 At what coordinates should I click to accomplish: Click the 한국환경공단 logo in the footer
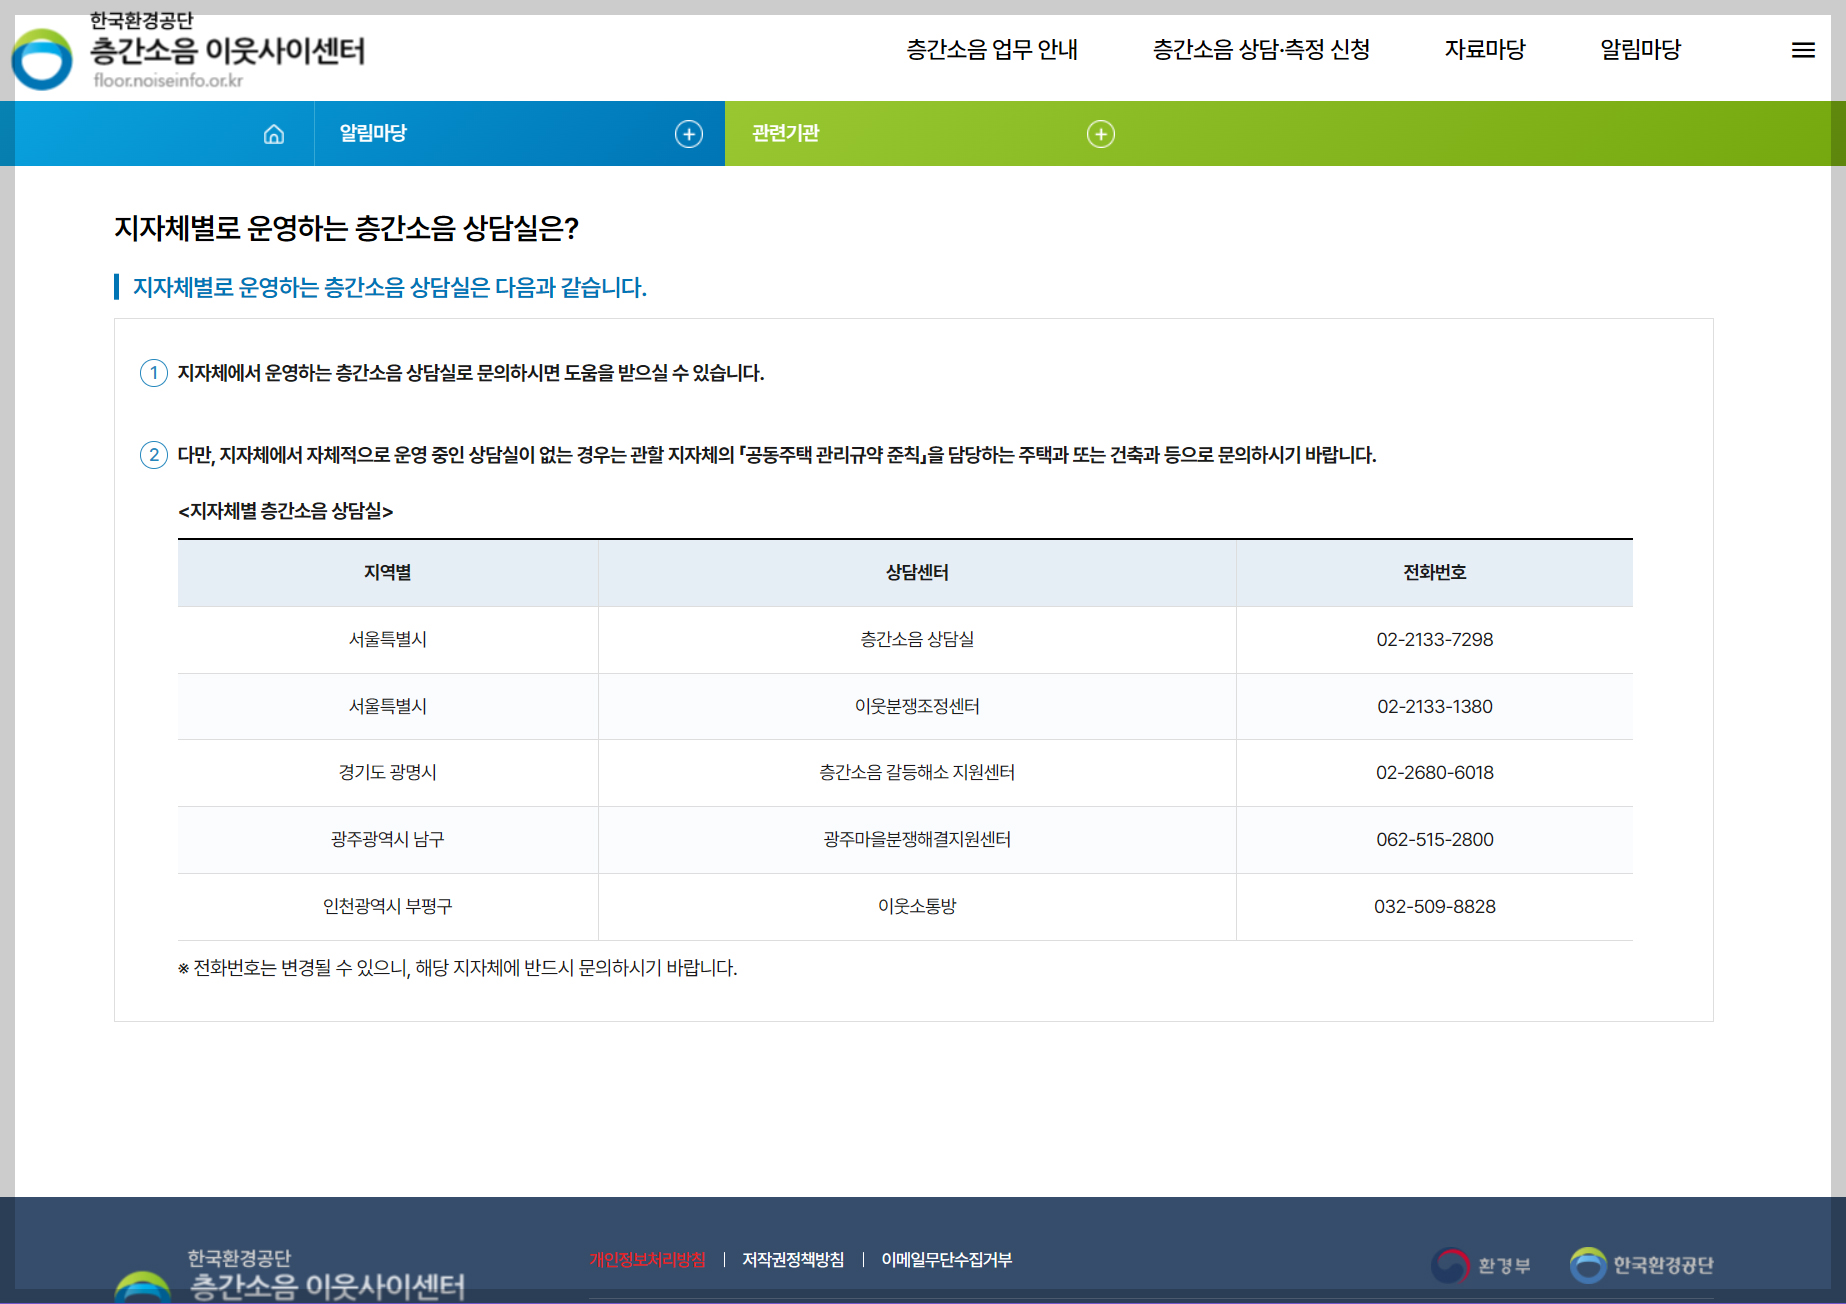(1642, 1262)
